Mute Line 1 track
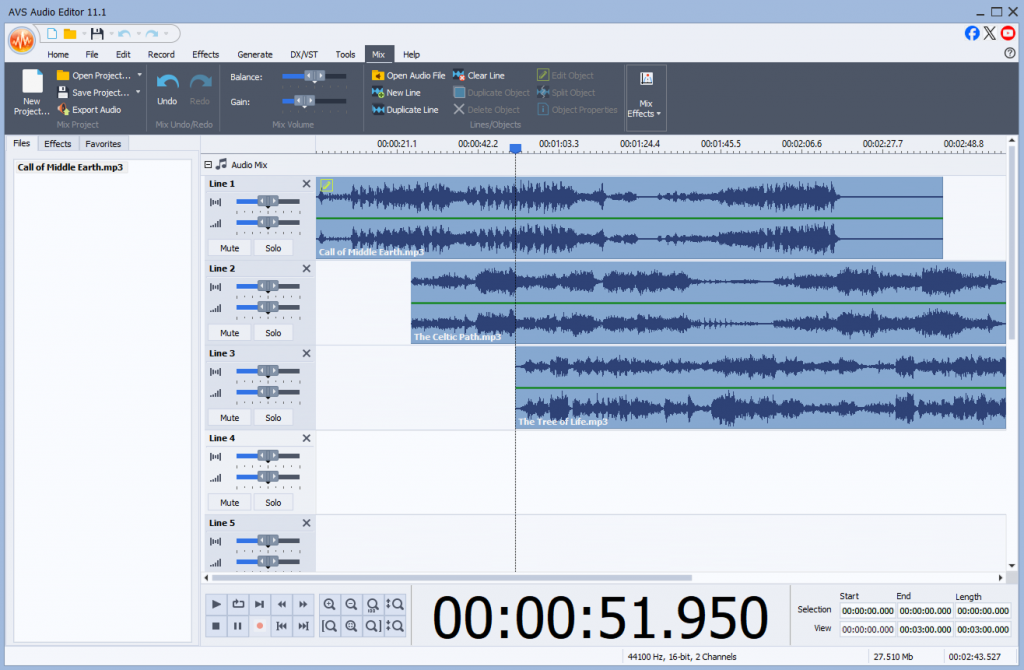Image resolution: width=1024 pixels, height=670 pixels. pyautogui.click(x=229, y=248)
